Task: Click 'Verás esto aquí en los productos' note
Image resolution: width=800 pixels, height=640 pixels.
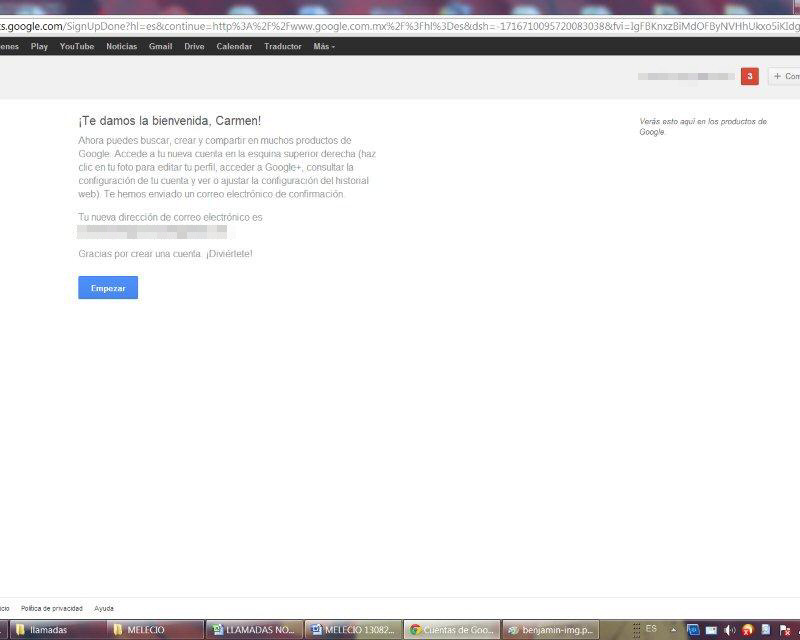Action: point(703,127)
